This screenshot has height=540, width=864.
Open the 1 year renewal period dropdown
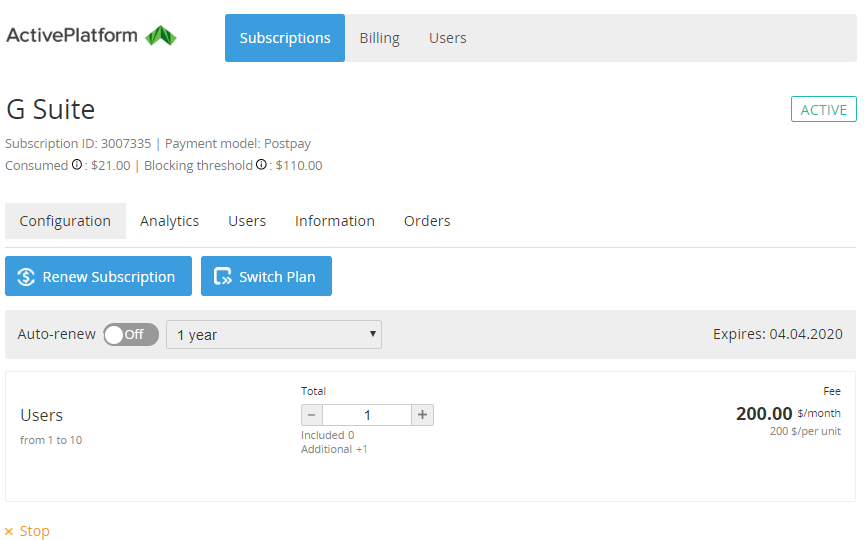pyautogui.click(x=273, y=335)
